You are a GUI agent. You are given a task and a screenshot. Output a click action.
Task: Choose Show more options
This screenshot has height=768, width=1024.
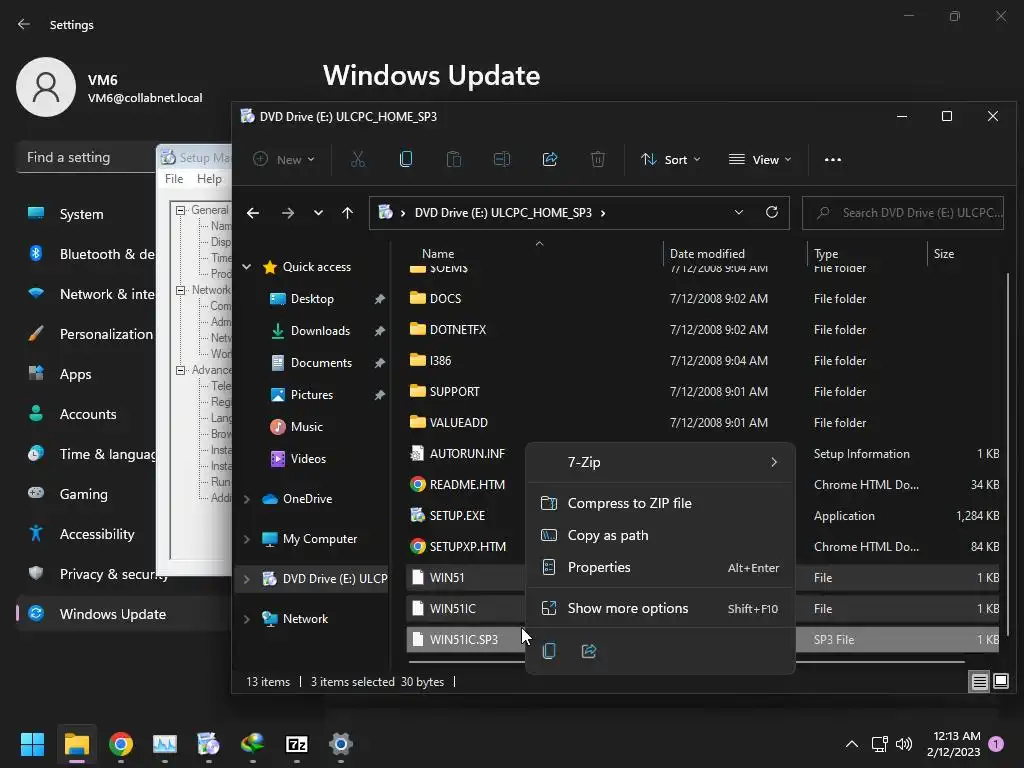(x=660, y=608)
